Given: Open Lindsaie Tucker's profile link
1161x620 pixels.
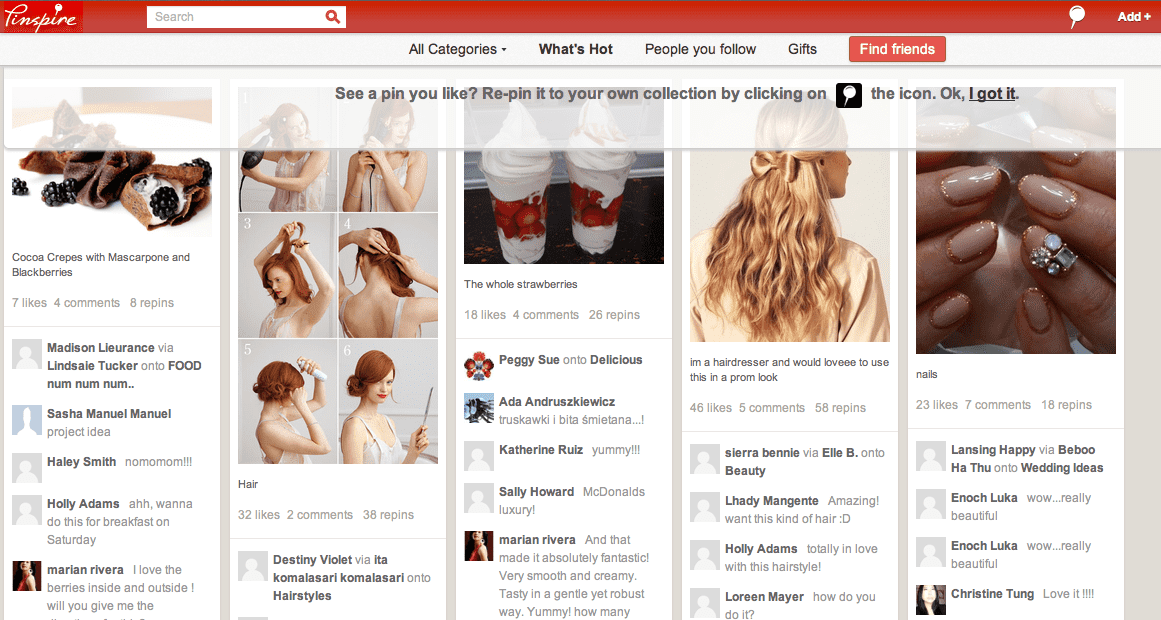Looking at the screenshot, I should tap(93, 366).
